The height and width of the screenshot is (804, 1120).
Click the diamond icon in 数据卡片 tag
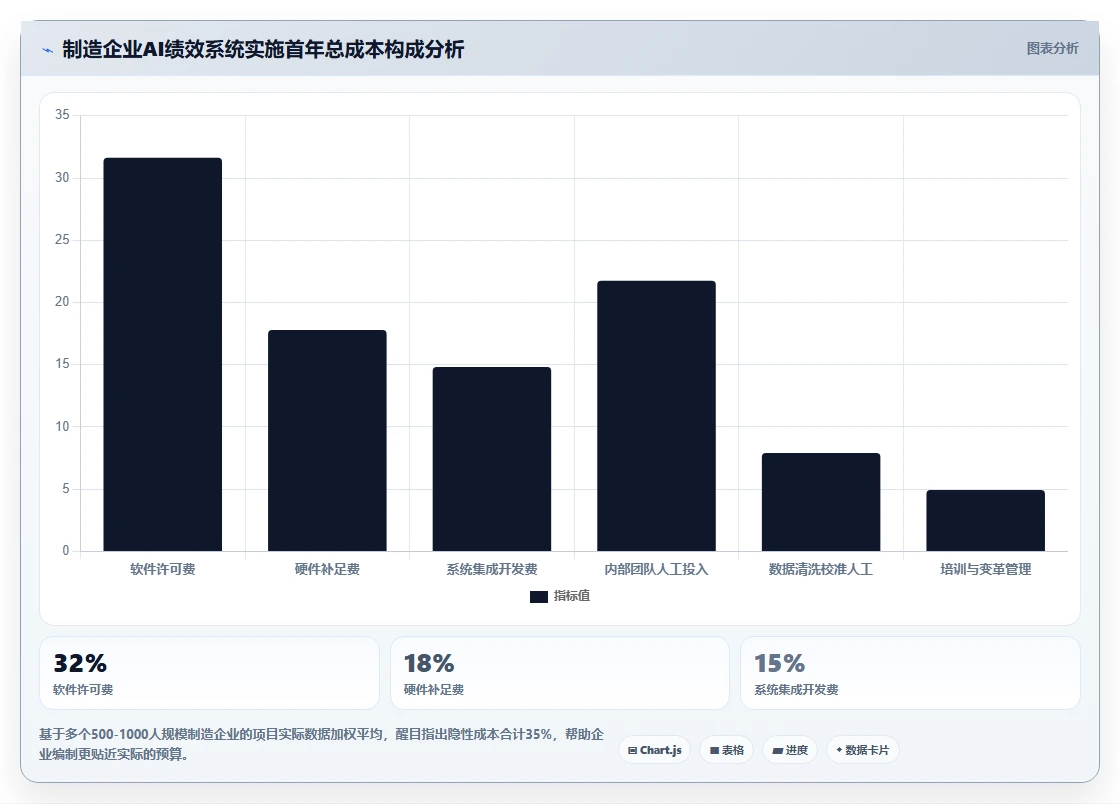pos(839,750)
